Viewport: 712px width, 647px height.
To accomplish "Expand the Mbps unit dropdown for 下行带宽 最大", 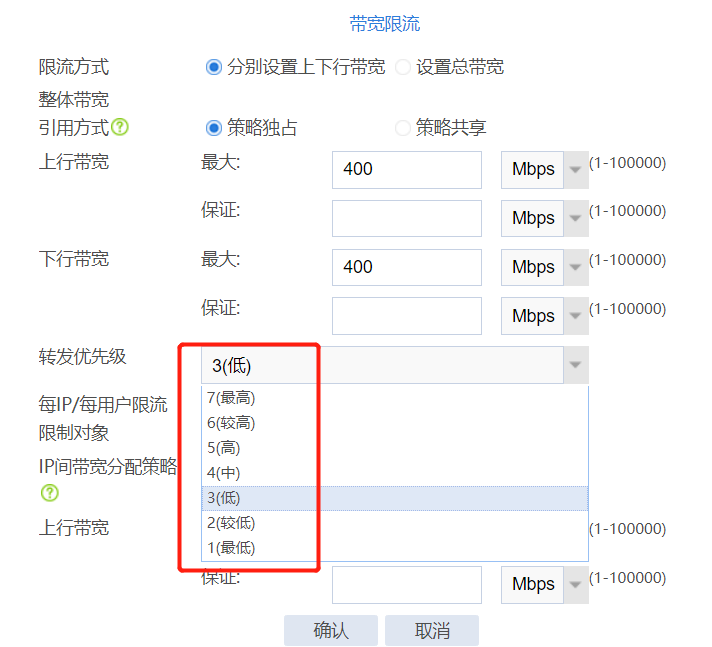I will coord(544,267).
